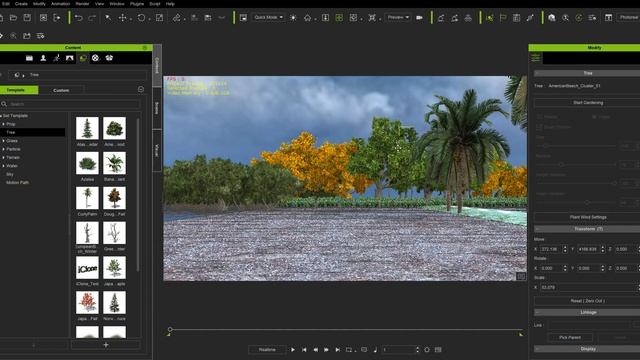640x360 pixels.
Task: Expand the Particle tree node
Action: coord(4,149)
